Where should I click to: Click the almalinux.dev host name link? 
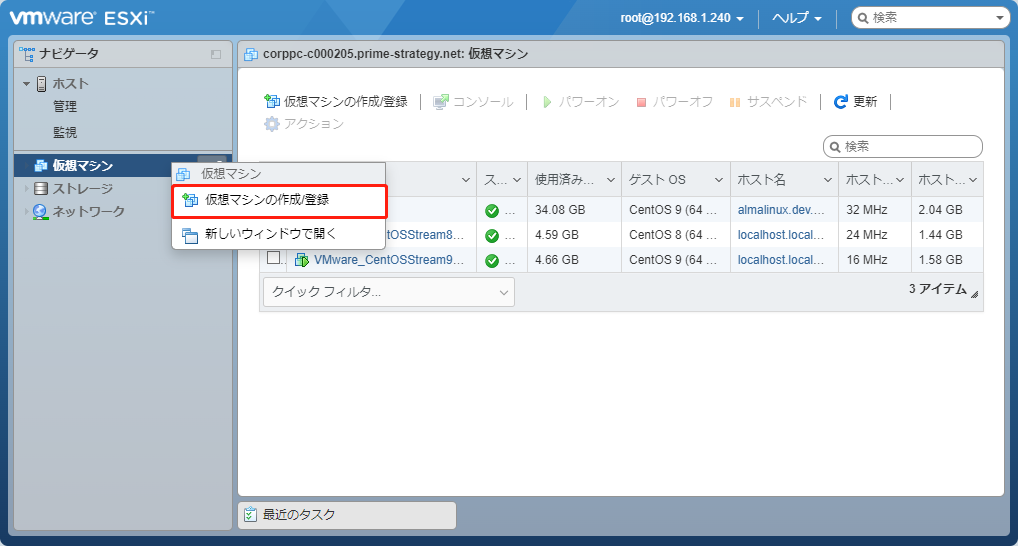[x=781, y=210]
